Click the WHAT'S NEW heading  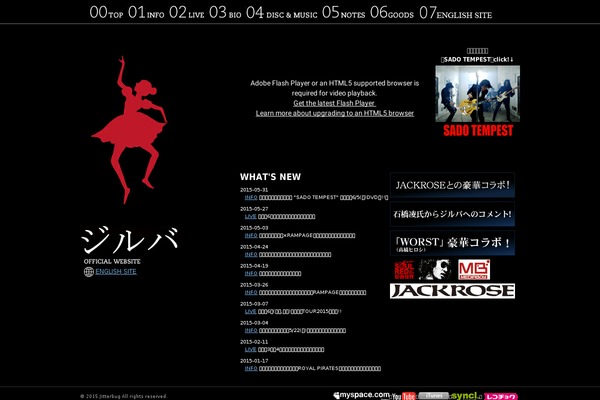coord(271,177)
